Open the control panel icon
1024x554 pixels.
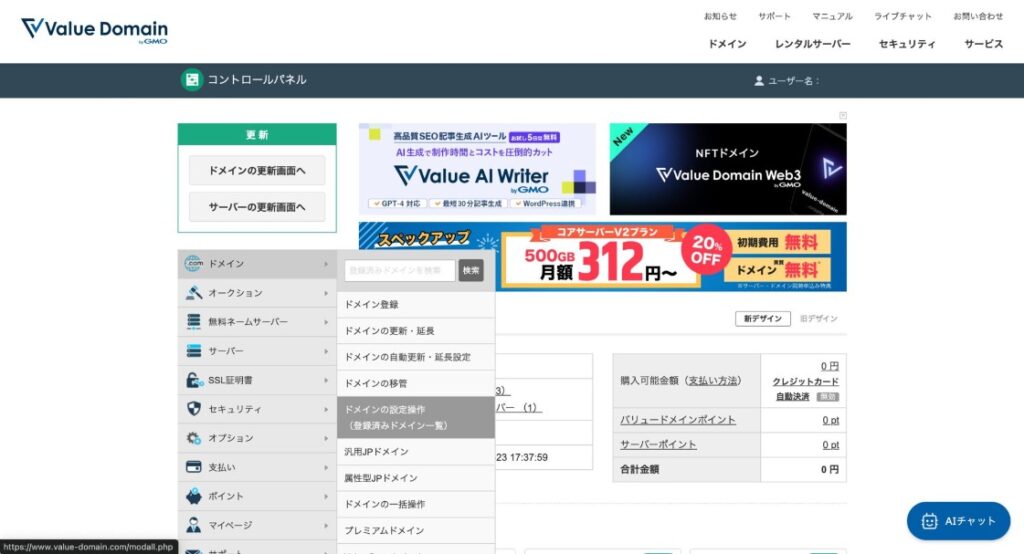point(192,80)
